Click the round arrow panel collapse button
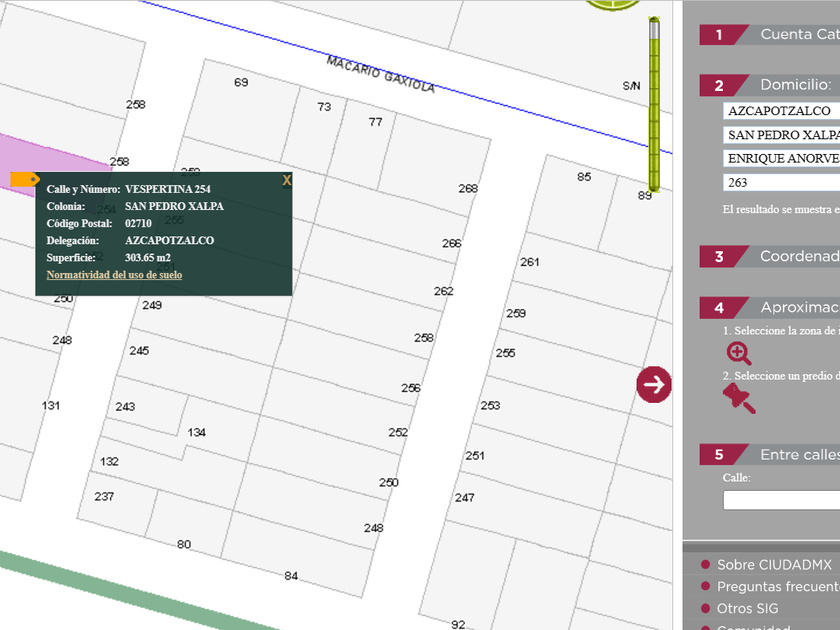Viewport: 840px width, 630px height. coord(654,384)
